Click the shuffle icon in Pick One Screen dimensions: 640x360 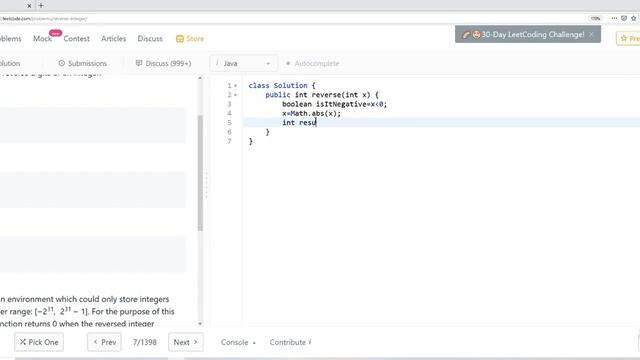pyautogui.click(x=23, y=342)
